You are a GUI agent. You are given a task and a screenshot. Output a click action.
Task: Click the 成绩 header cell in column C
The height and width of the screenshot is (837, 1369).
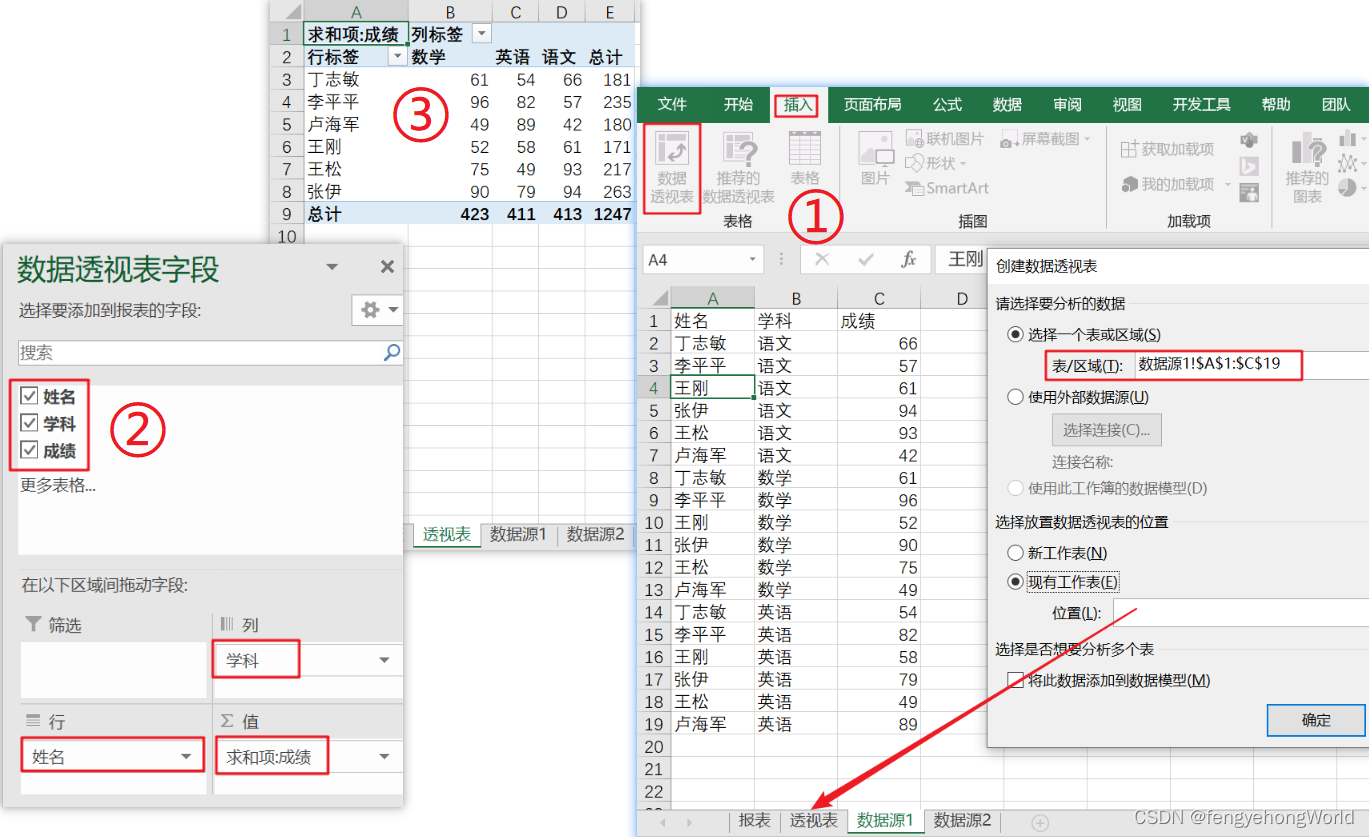click(x=879, y=321)
